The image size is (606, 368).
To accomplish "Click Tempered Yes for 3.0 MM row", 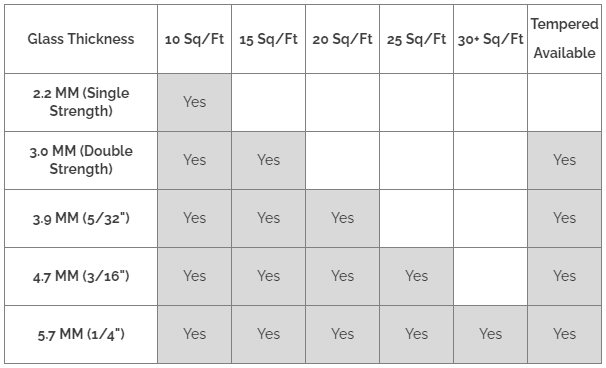I will [564, 160].
